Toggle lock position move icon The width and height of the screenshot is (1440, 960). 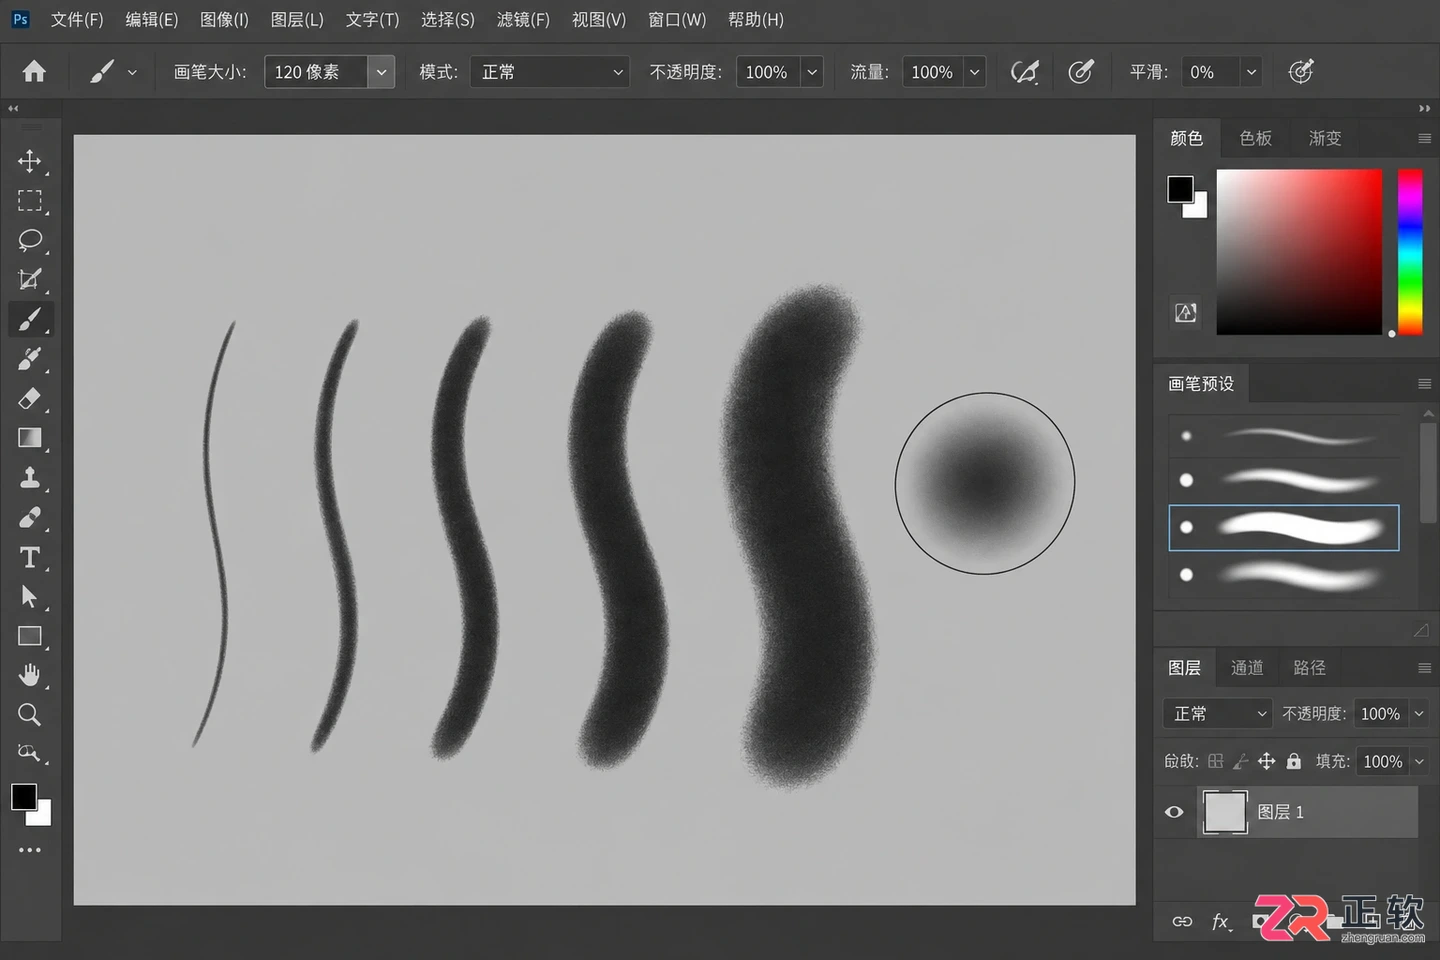(1266, 761)
